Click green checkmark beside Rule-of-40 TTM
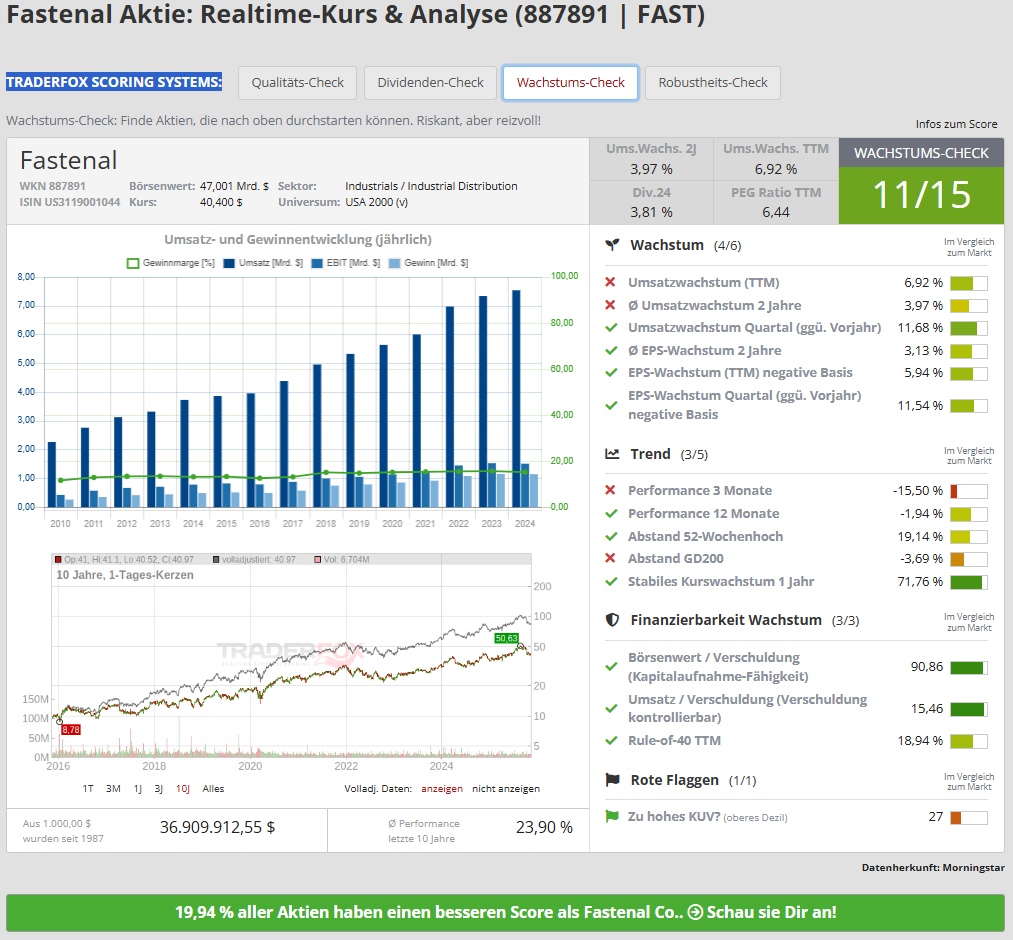 (x=611, y=741)
